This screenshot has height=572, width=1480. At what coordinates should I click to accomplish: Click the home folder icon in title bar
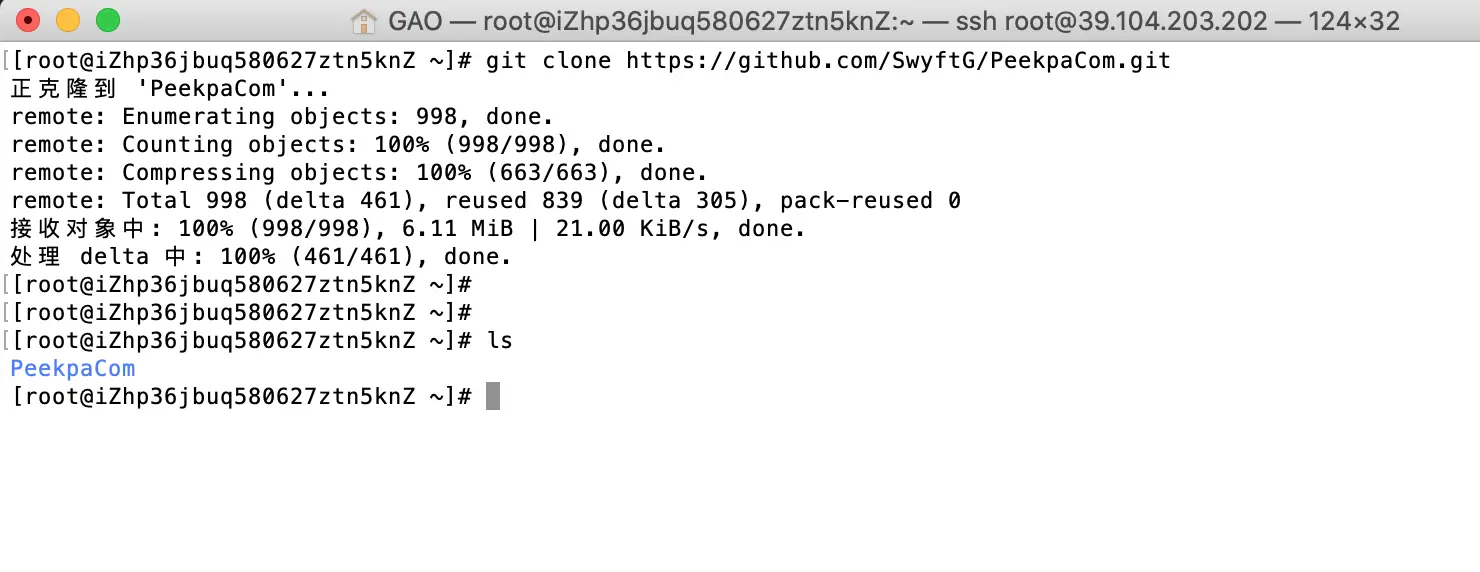click(x=364, y=21)
